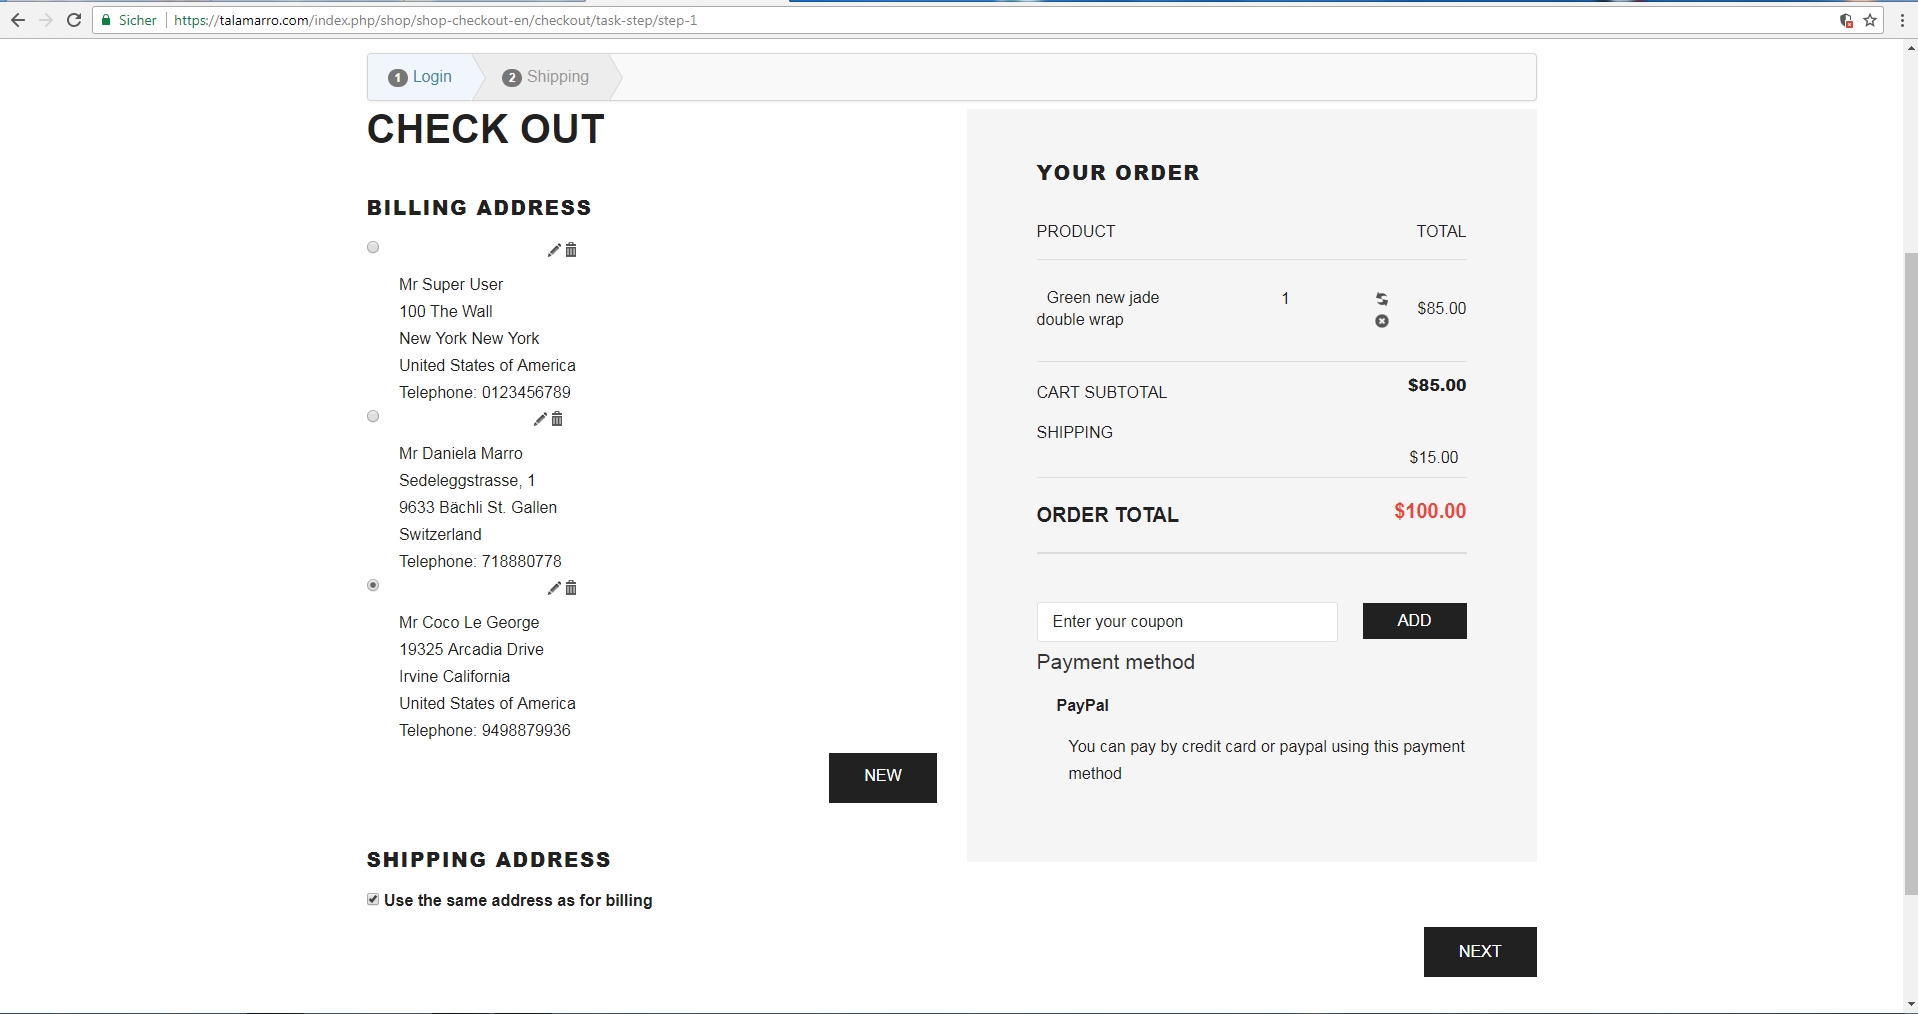
Task: Edit the Coco Le George address
Action: pos(554,588)
